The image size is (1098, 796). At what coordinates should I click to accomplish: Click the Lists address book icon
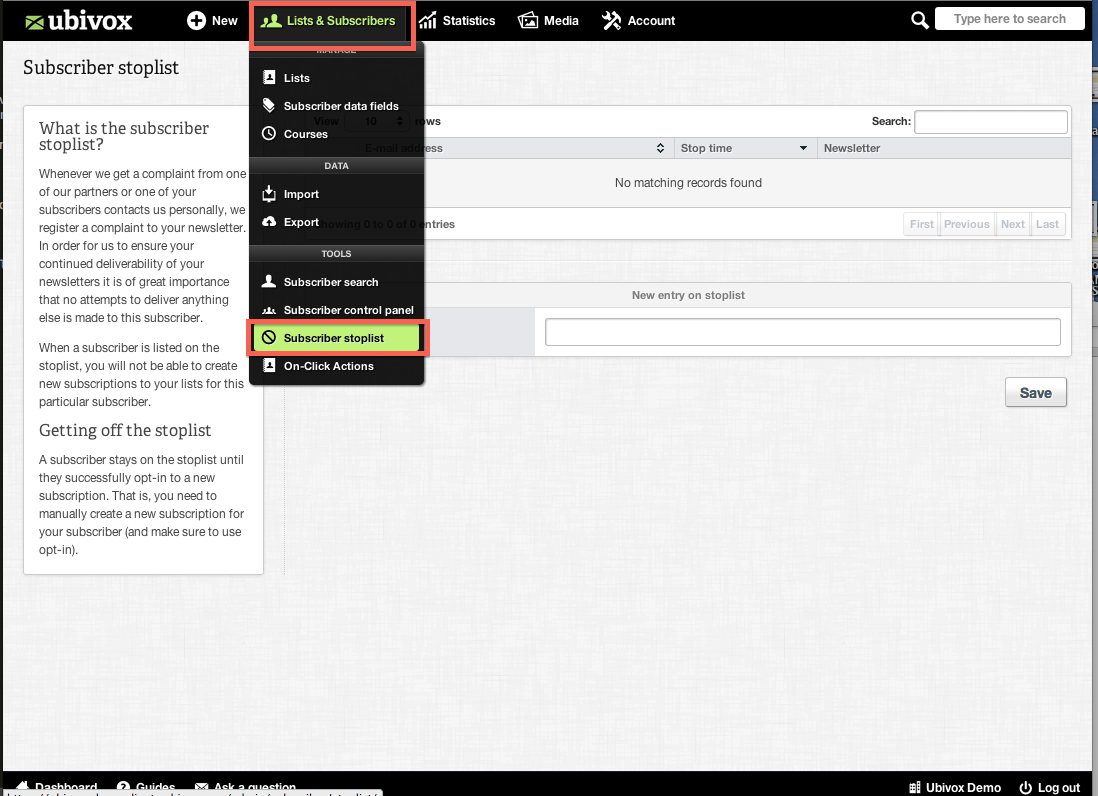coord(269,77)
